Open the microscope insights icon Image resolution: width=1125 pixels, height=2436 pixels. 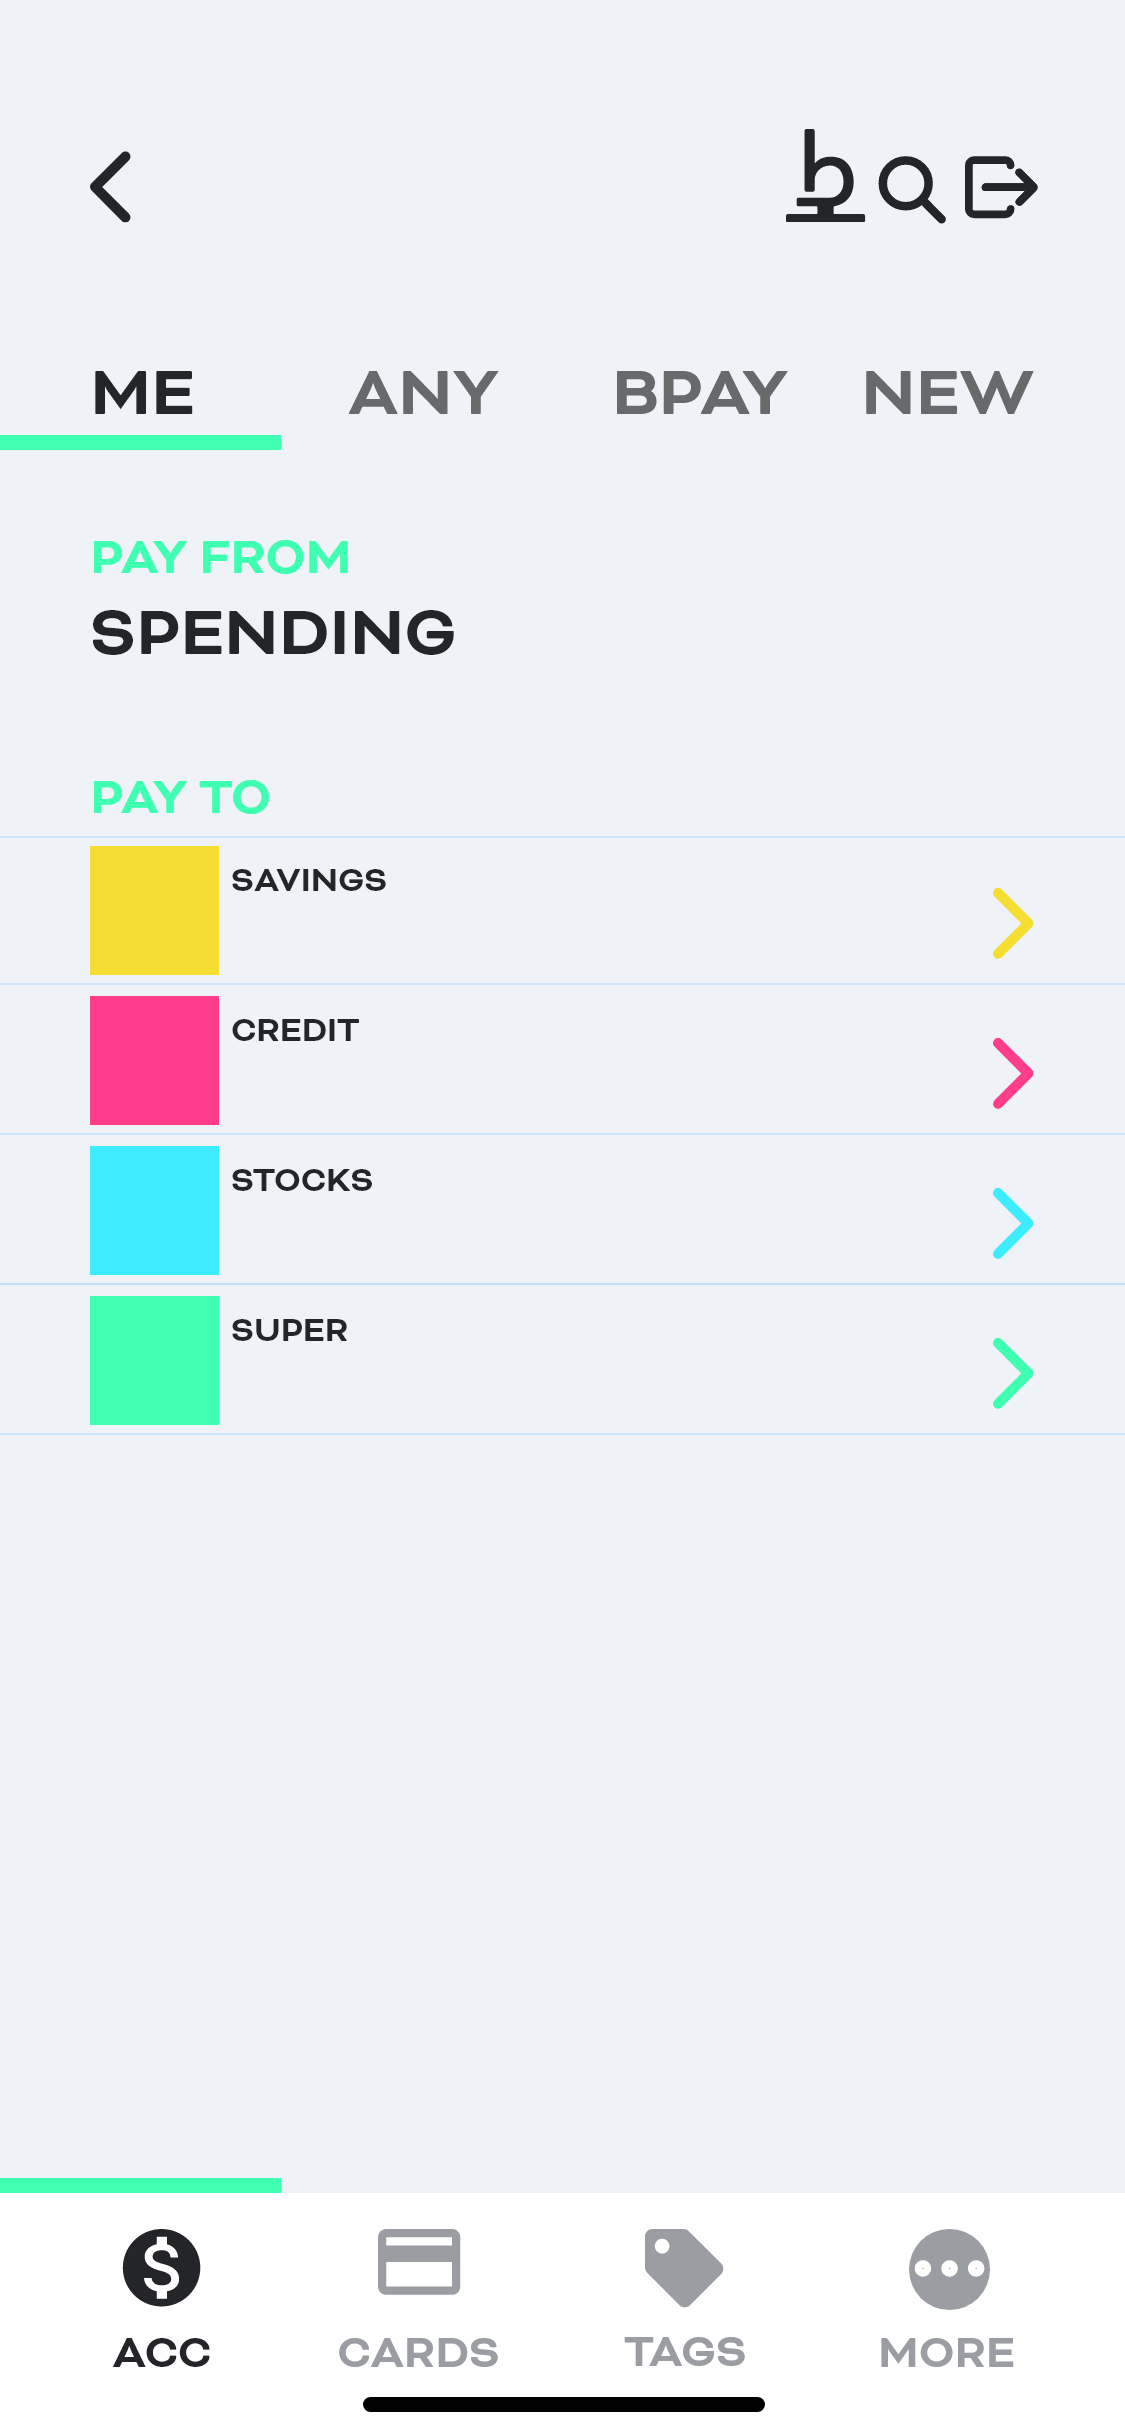(825, 175)
